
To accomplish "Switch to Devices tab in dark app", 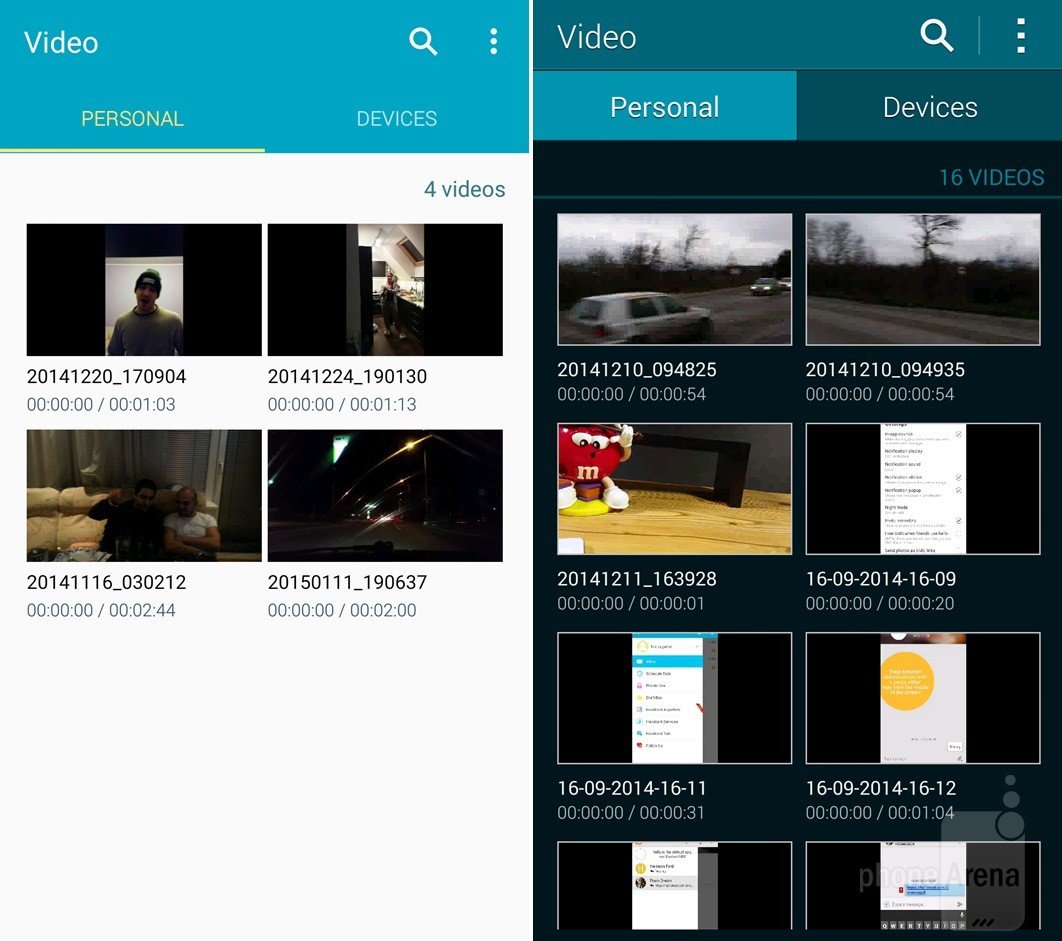I will click(930, 106).
